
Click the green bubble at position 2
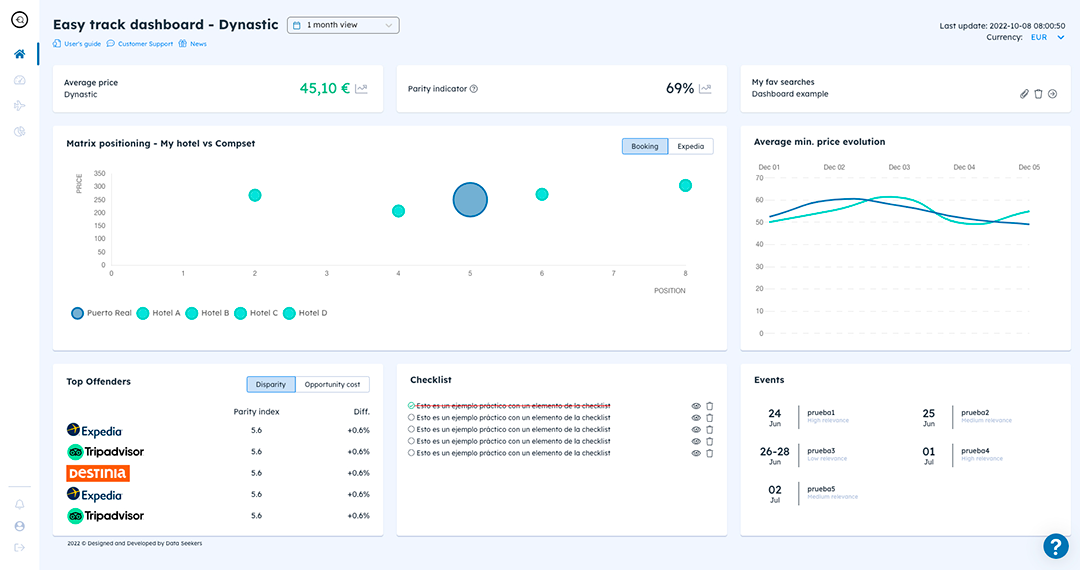pos(255,196)
